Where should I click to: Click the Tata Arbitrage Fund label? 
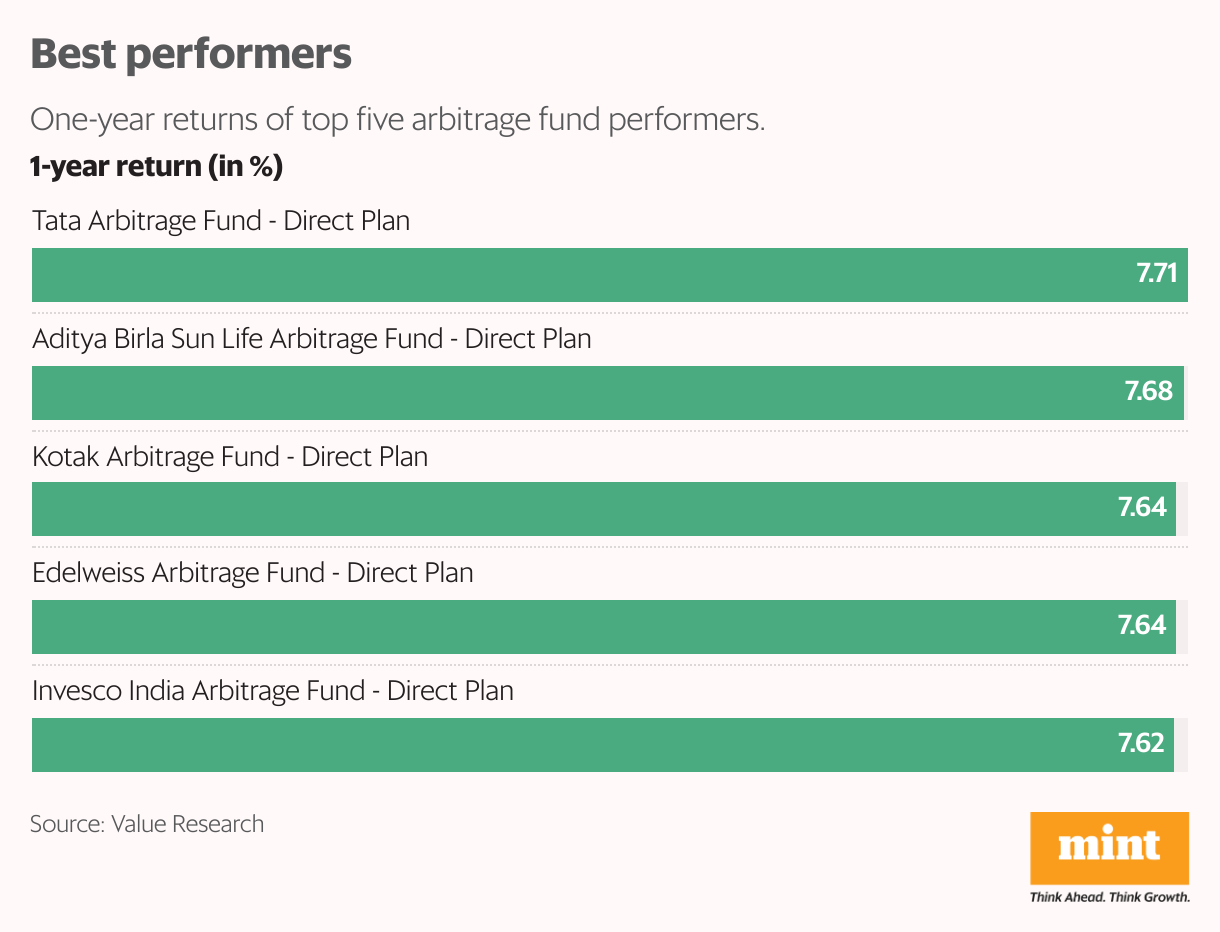pyautogui.click(x=221, y=221)
